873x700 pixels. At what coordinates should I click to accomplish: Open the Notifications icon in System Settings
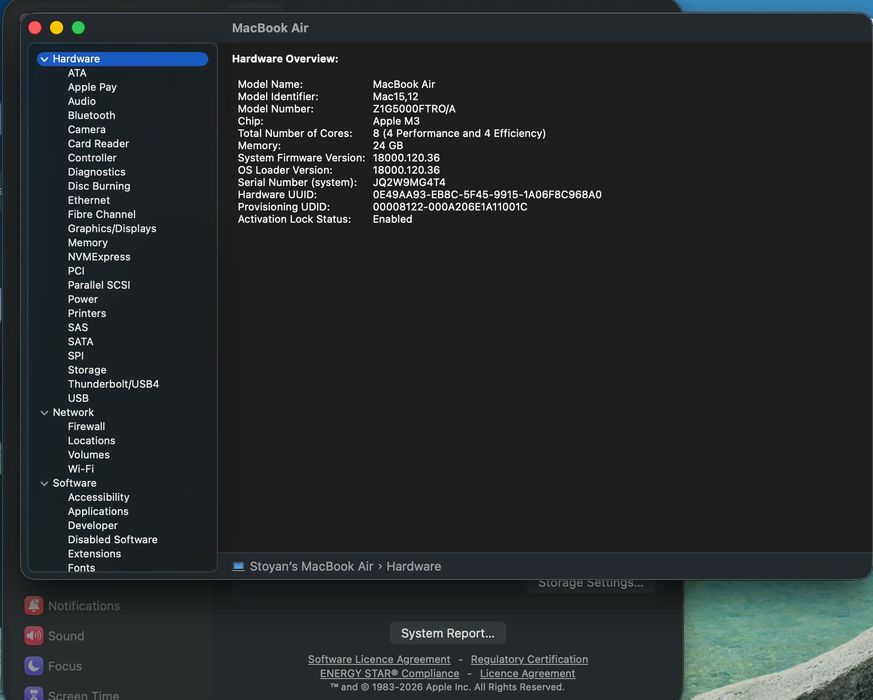click(34, 605)
